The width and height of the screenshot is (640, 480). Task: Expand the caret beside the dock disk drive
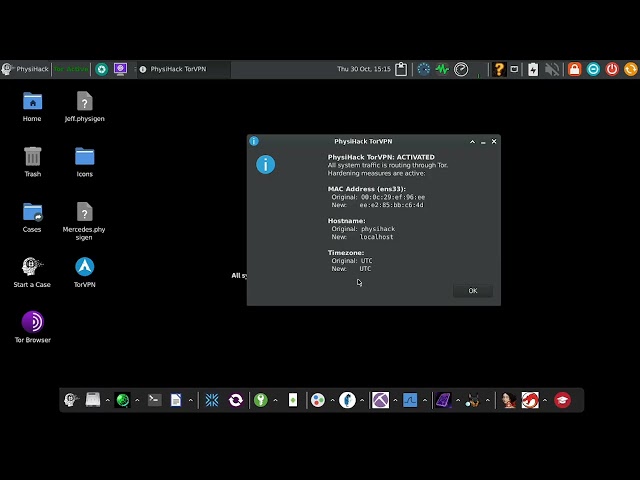(x=107, y=400)
